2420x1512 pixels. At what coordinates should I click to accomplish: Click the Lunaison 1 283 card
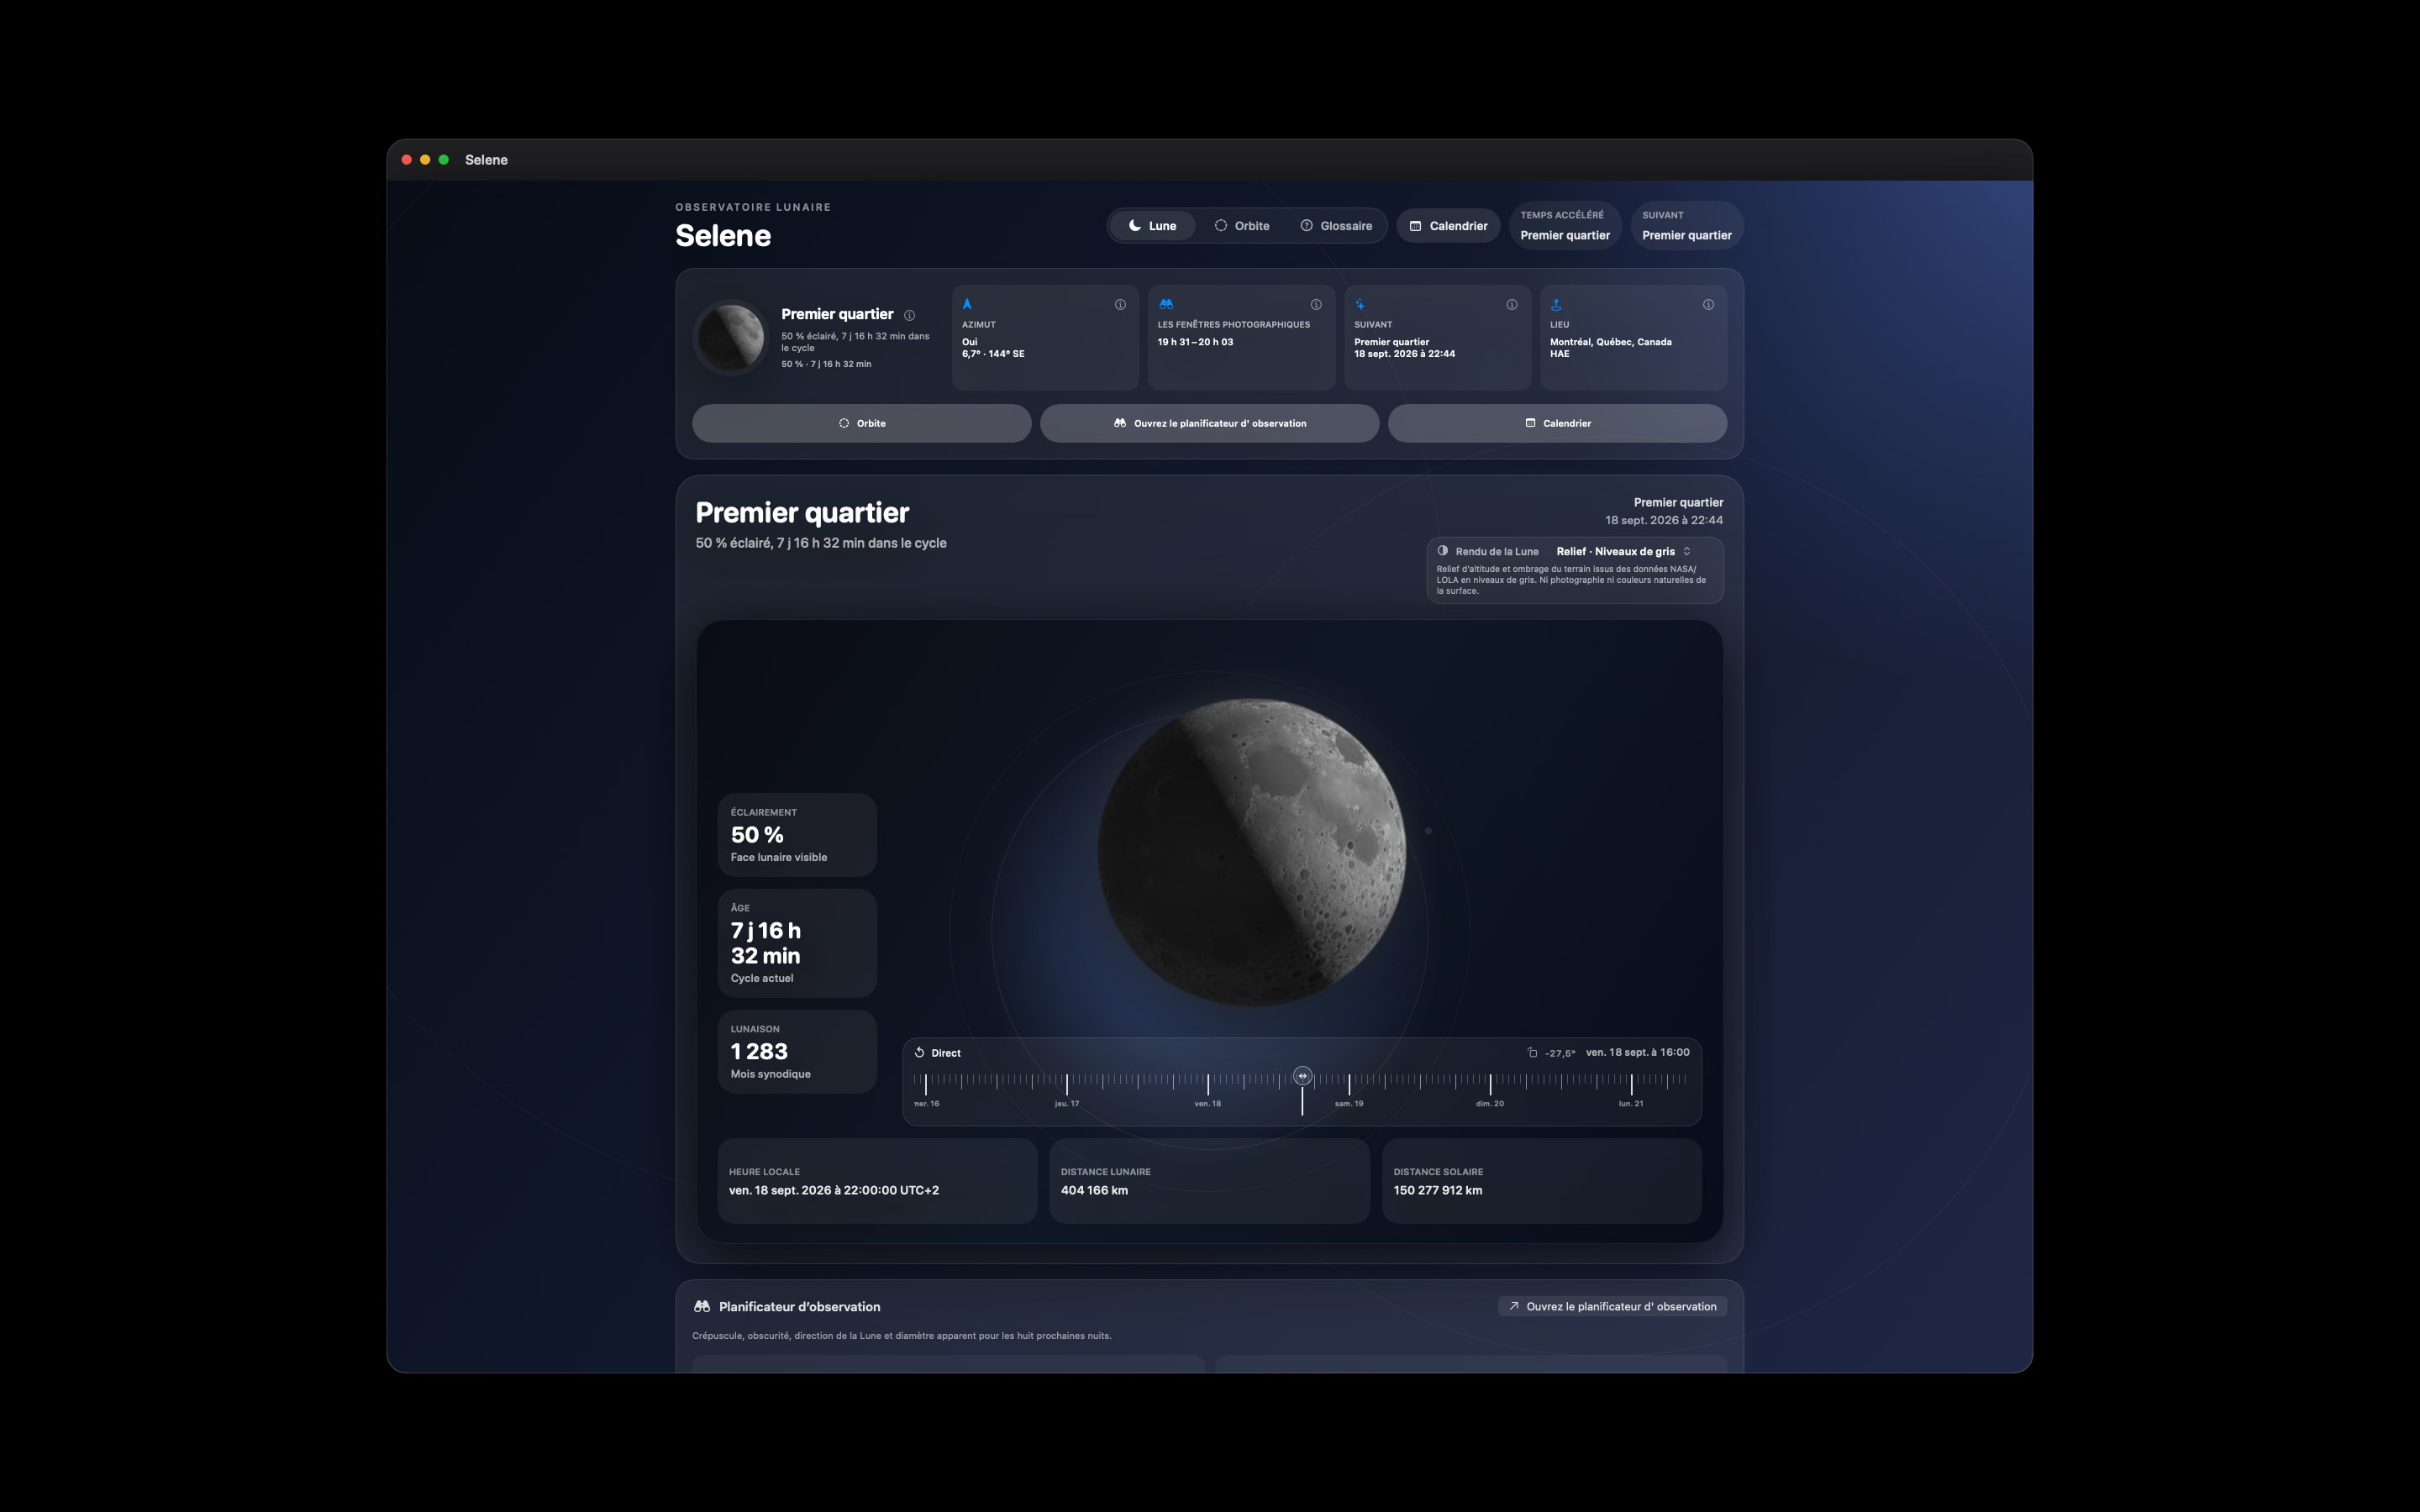[797, 1052]
